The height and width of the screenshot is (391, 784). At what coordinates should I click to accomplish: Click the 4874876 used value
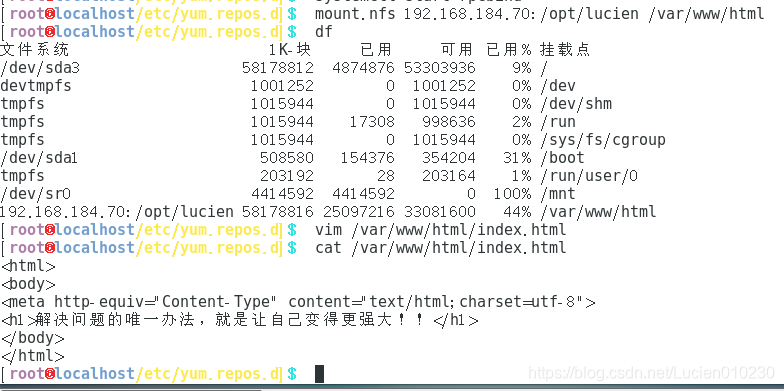point(364,68)
